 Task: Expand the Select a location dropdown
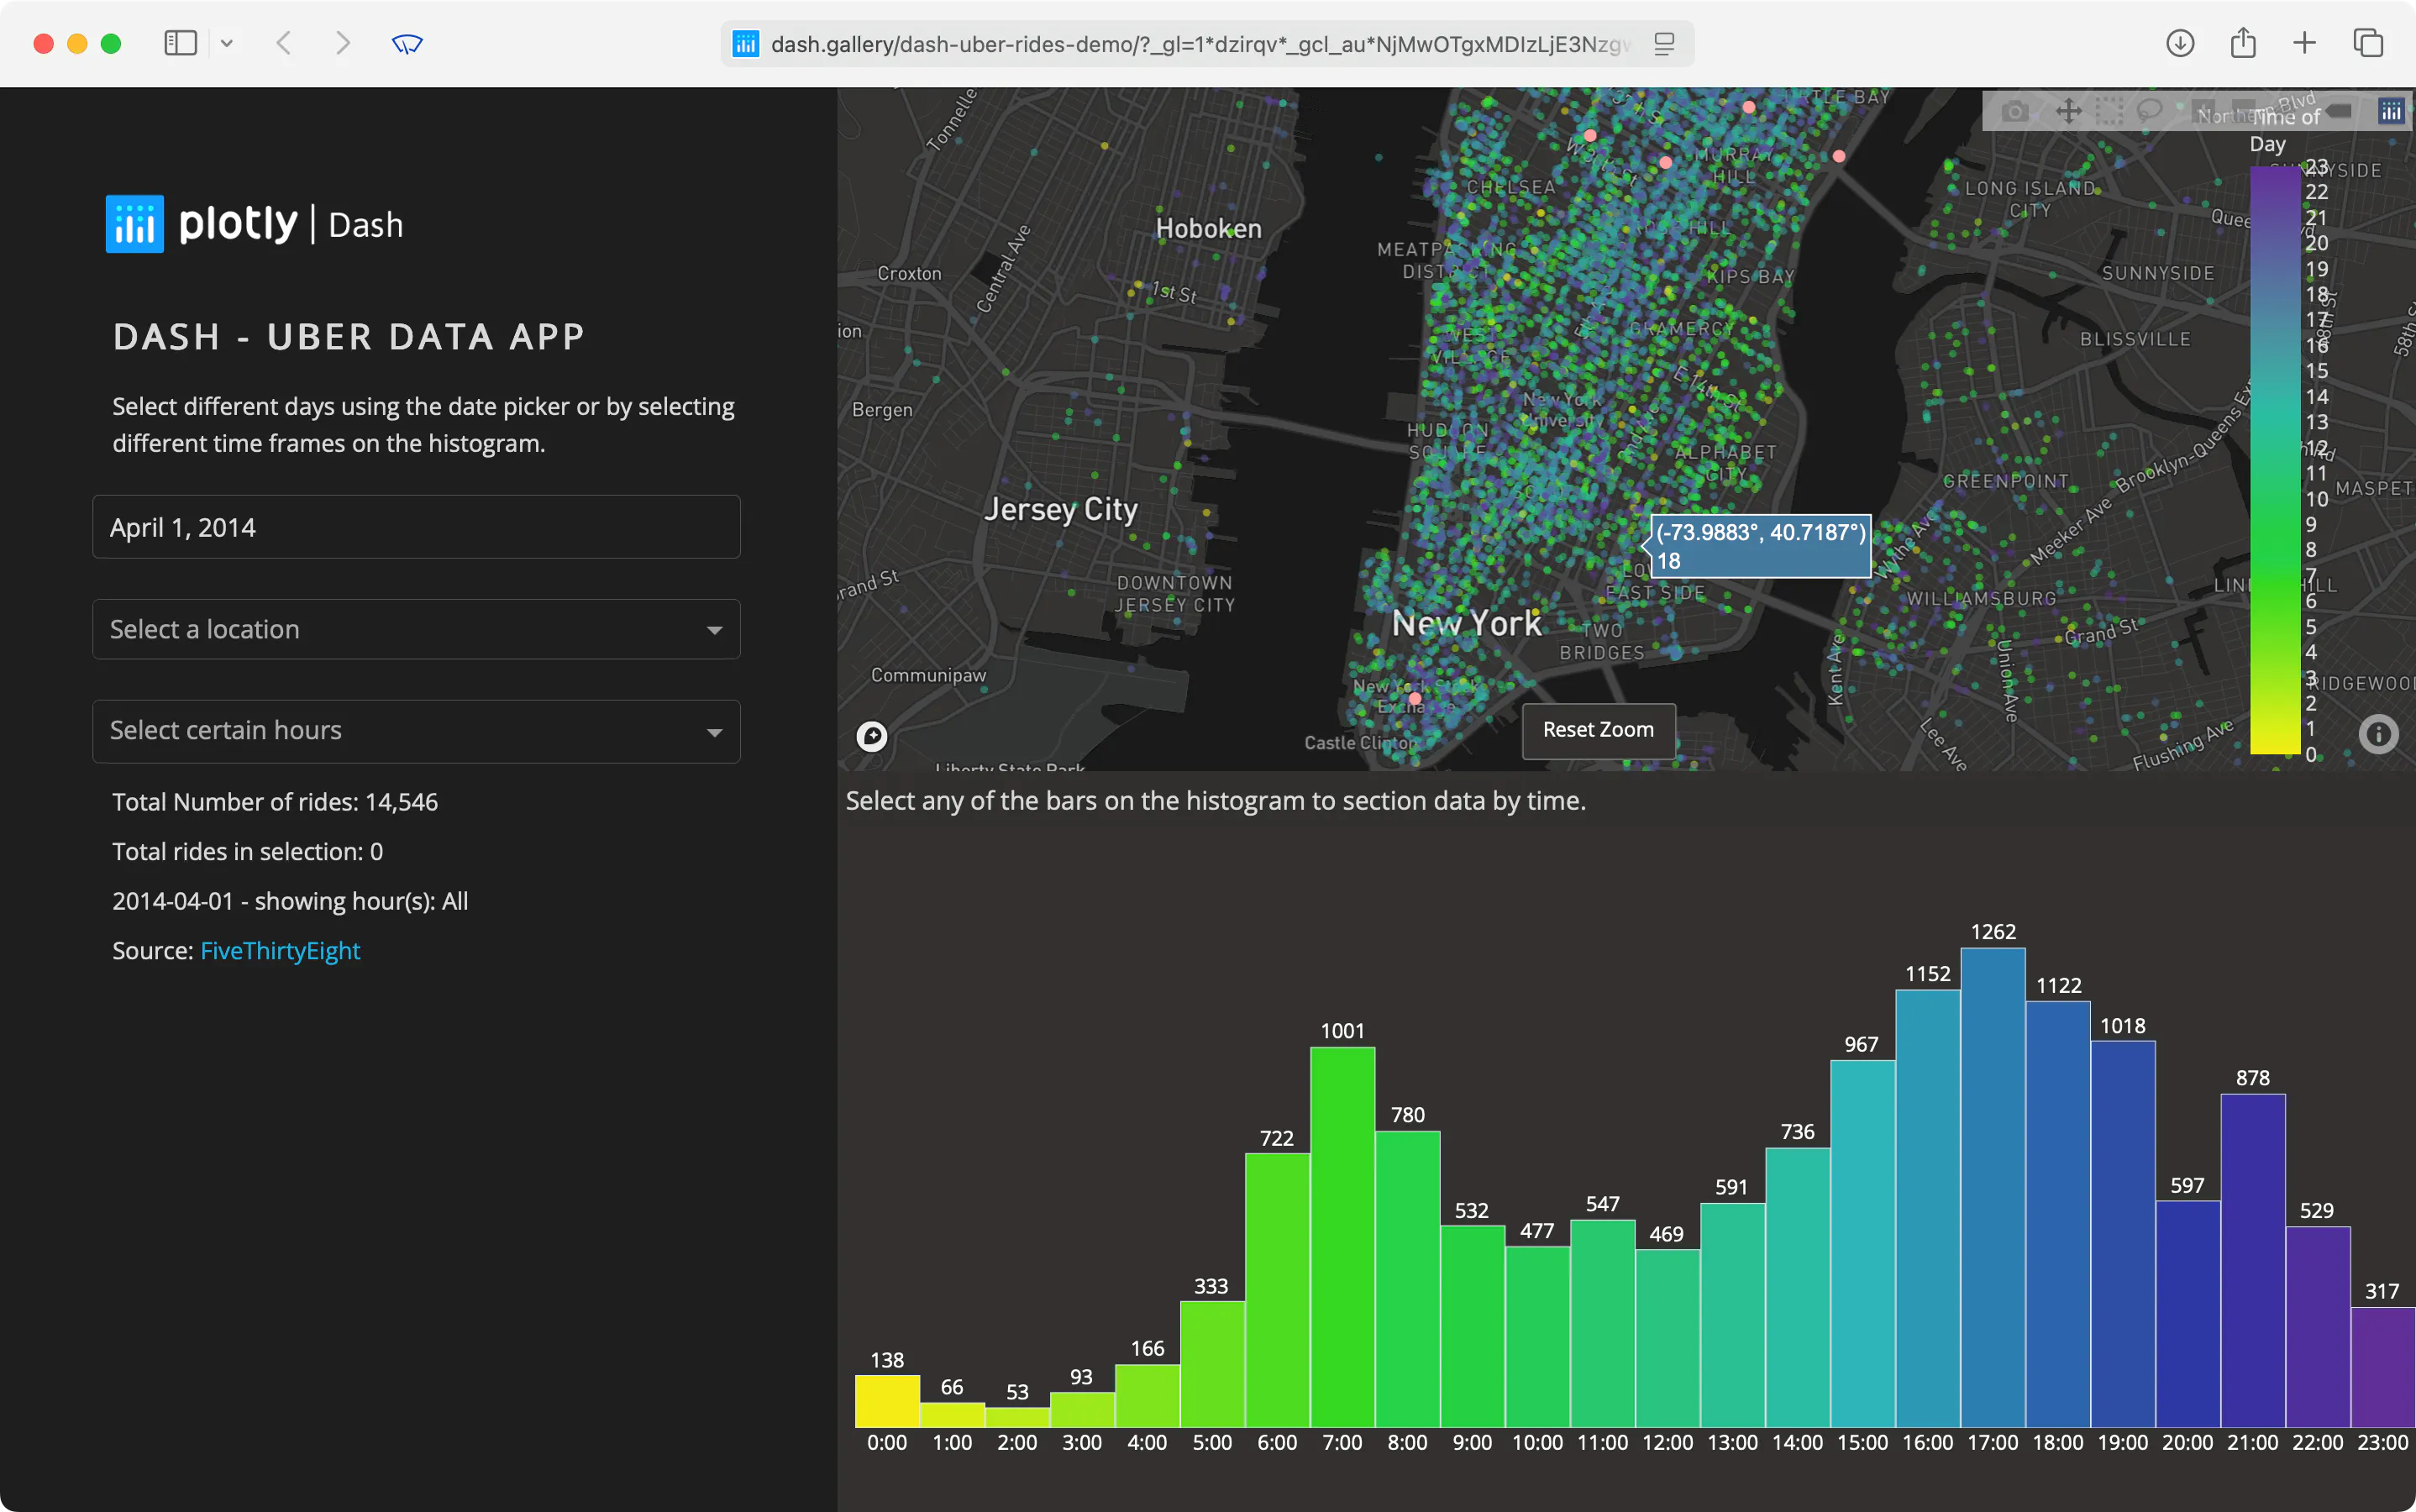click(416, 629)
